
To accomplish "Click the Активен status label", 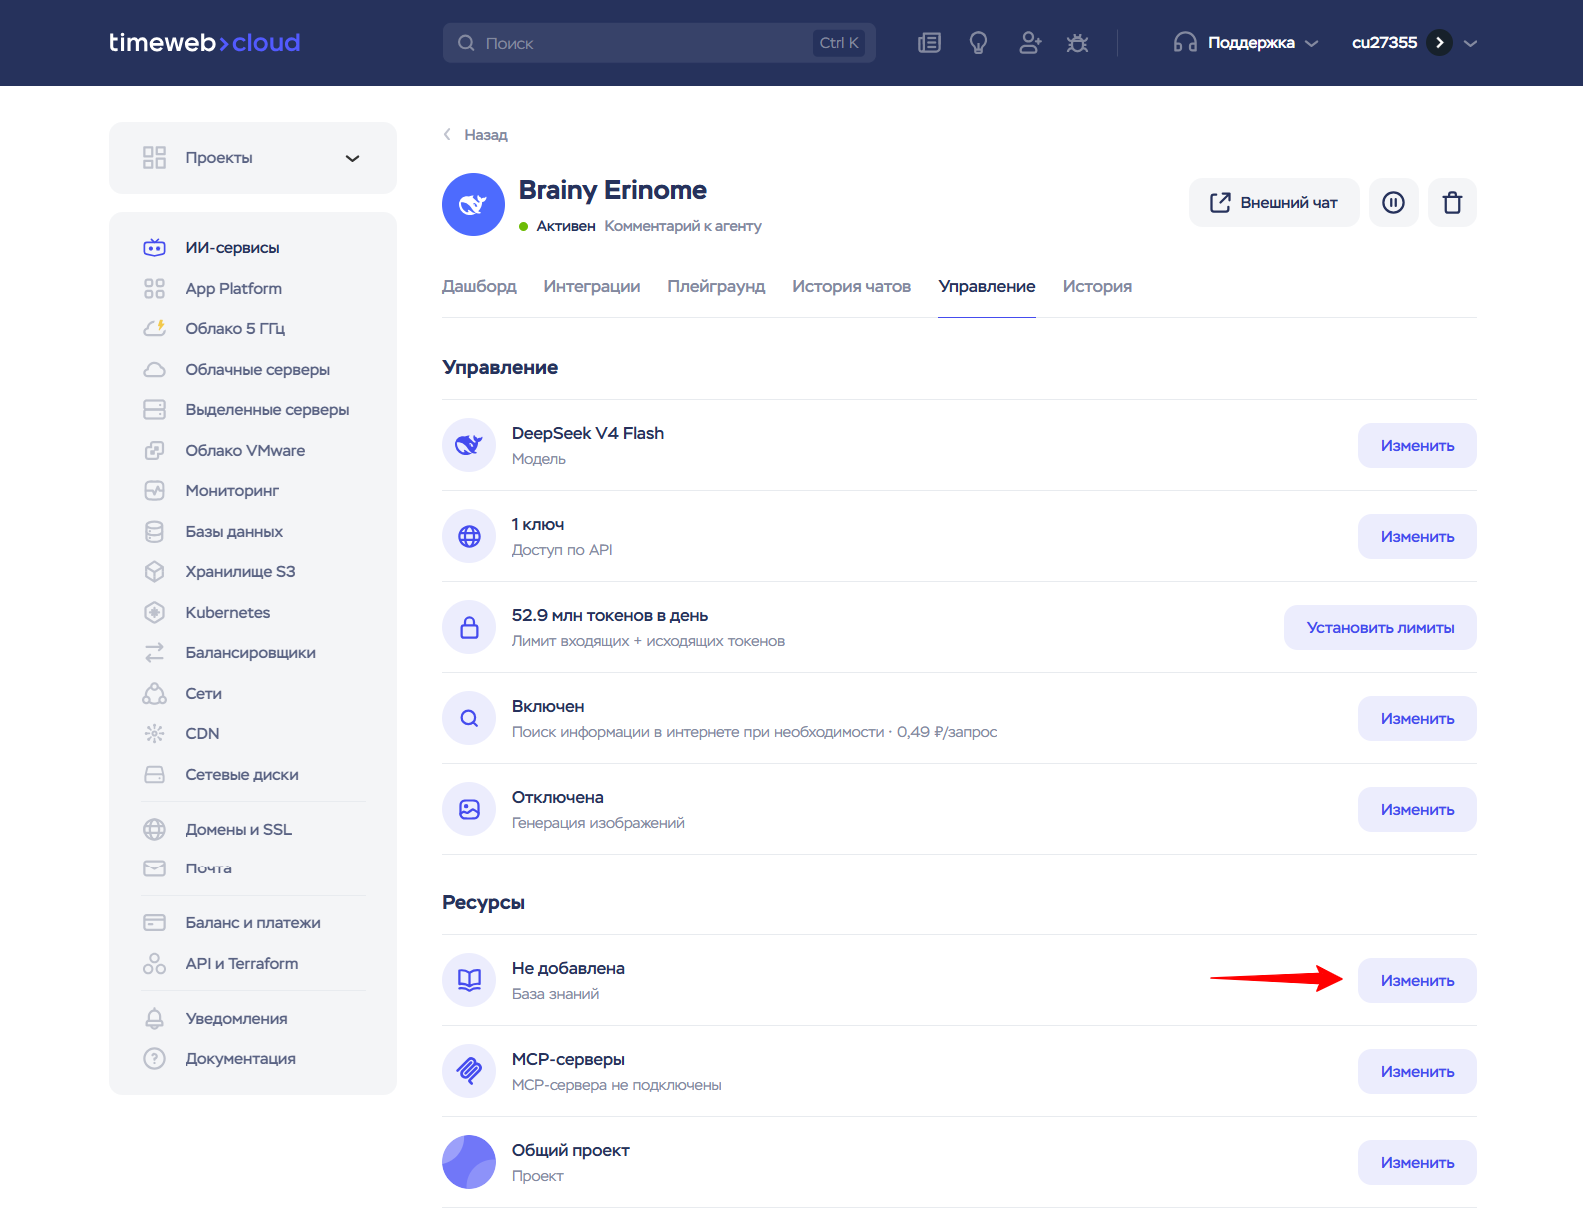I will [x=566, y=226].
